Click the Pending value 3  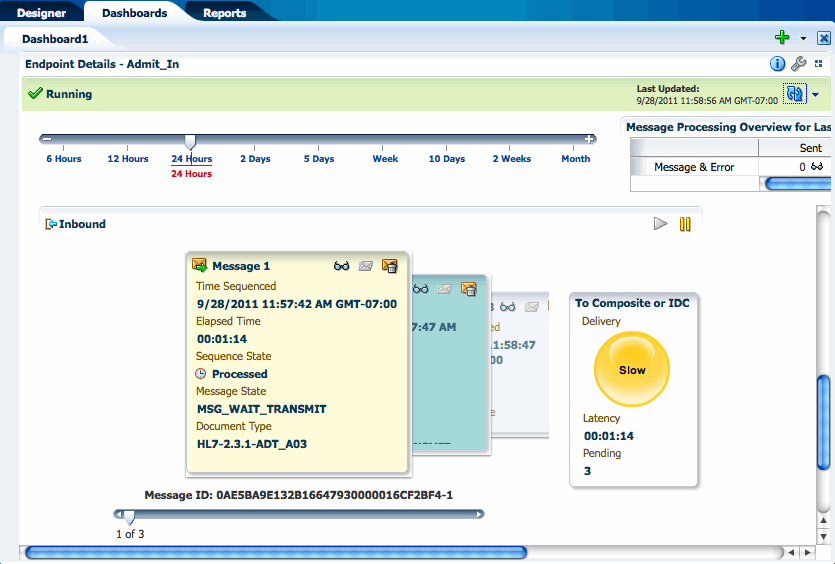[x=587, y=471]
